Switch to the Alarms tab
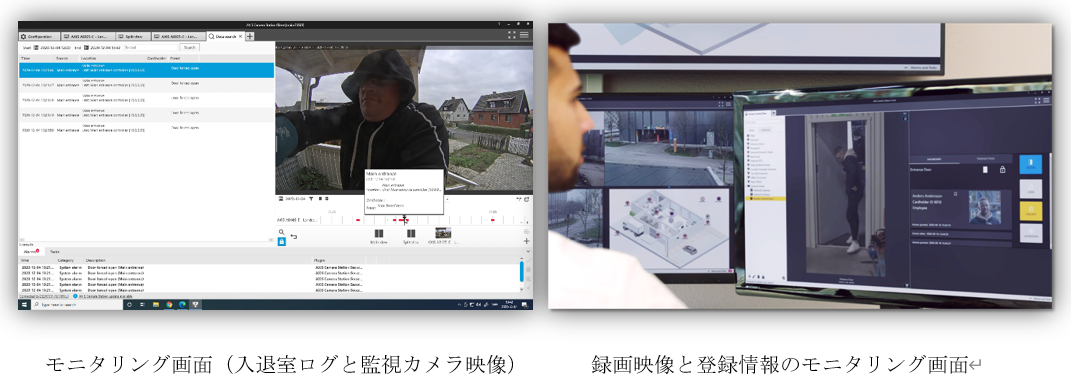The height and width of the screenshot is (382, 1071). [x=30, y=251]
